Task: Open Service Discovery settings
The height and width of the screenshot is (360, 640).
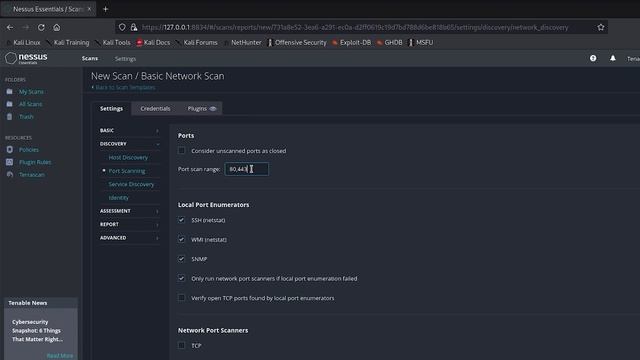Action: pyautogui.click(x=131, y=184)
